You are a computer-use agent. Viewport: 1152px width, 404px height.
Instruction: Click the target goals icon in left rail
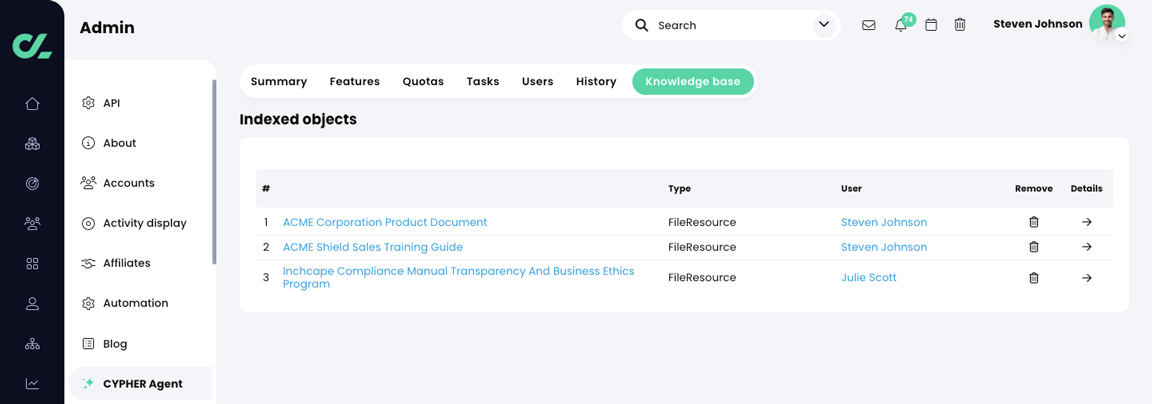[32, 184]
